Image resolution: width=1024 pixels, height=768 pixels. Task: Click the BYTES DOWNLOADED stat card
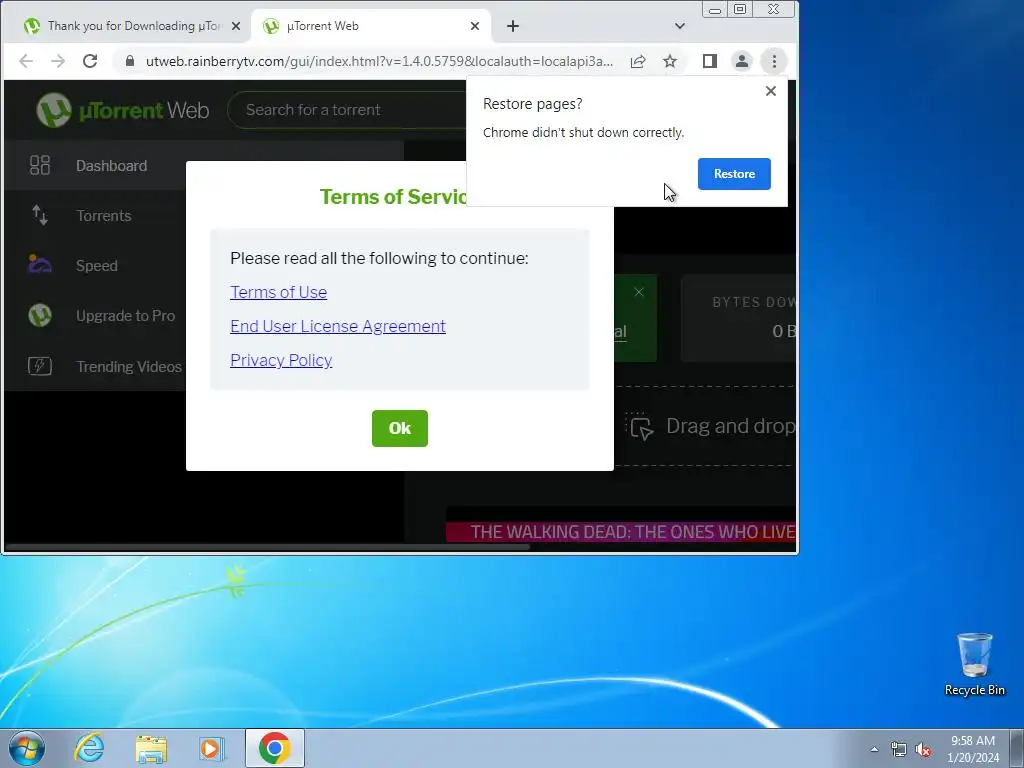(739, 319)
